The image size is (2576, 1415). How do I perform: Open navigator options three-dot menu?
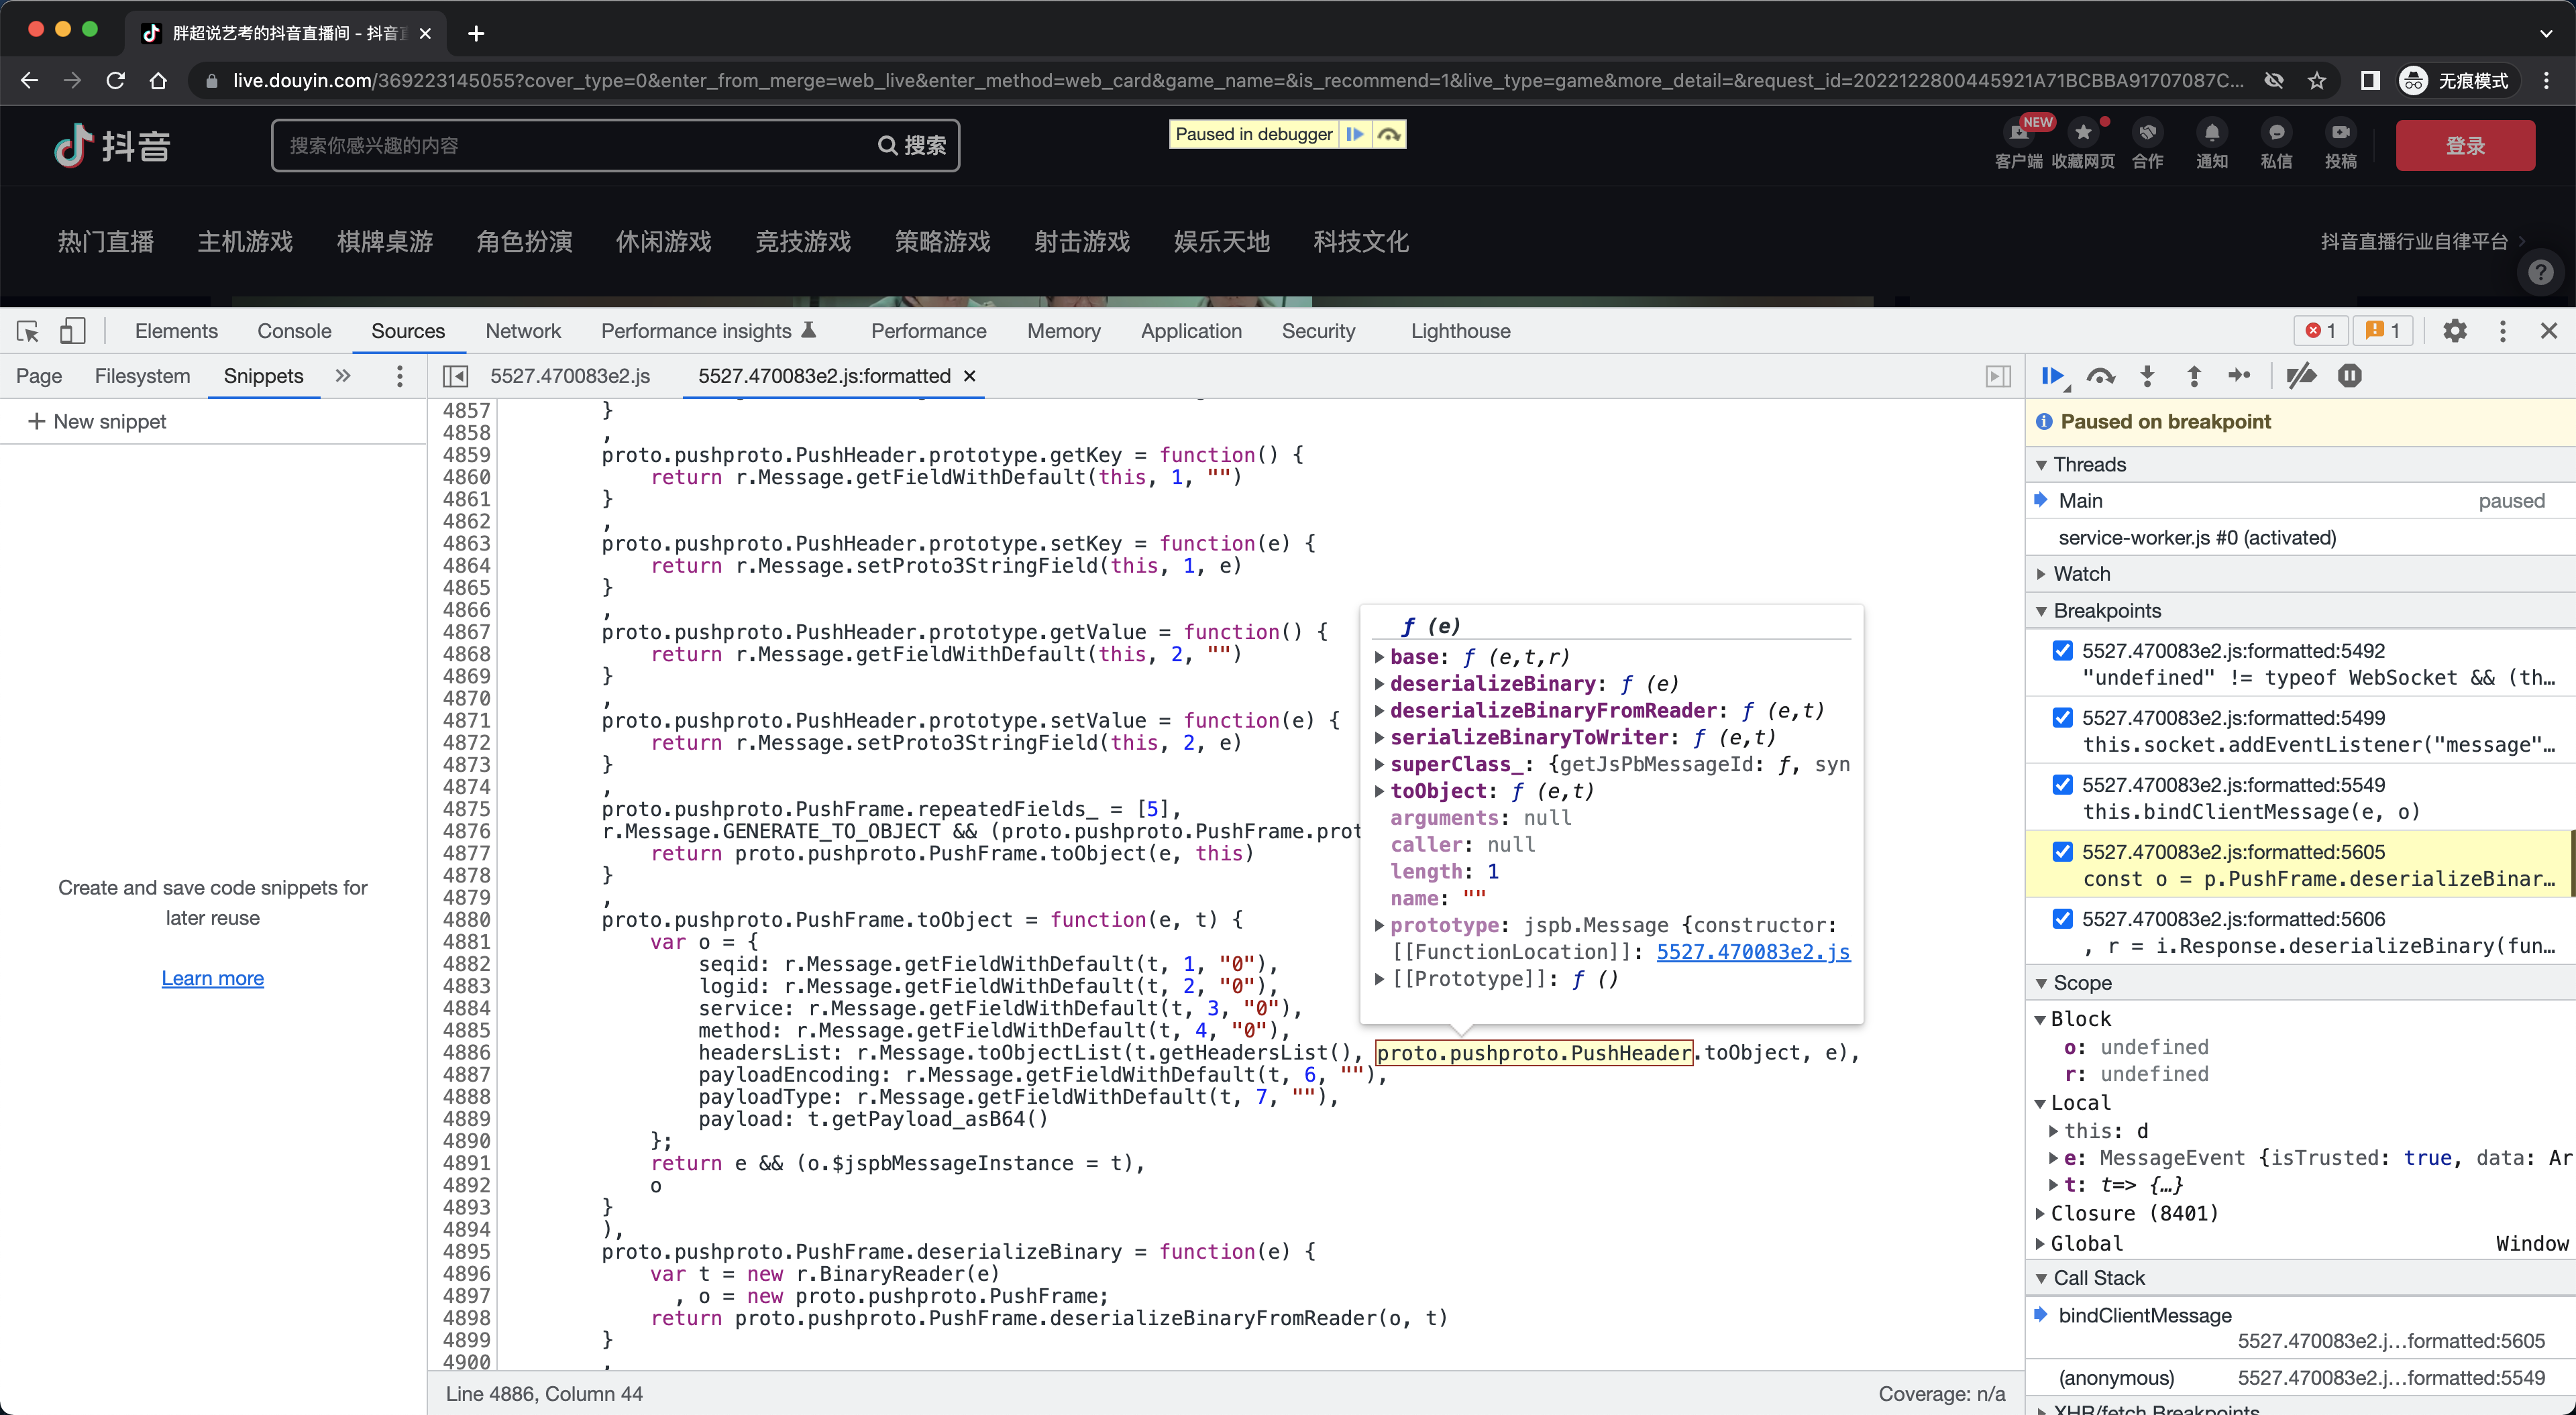(x=400, y=376)
